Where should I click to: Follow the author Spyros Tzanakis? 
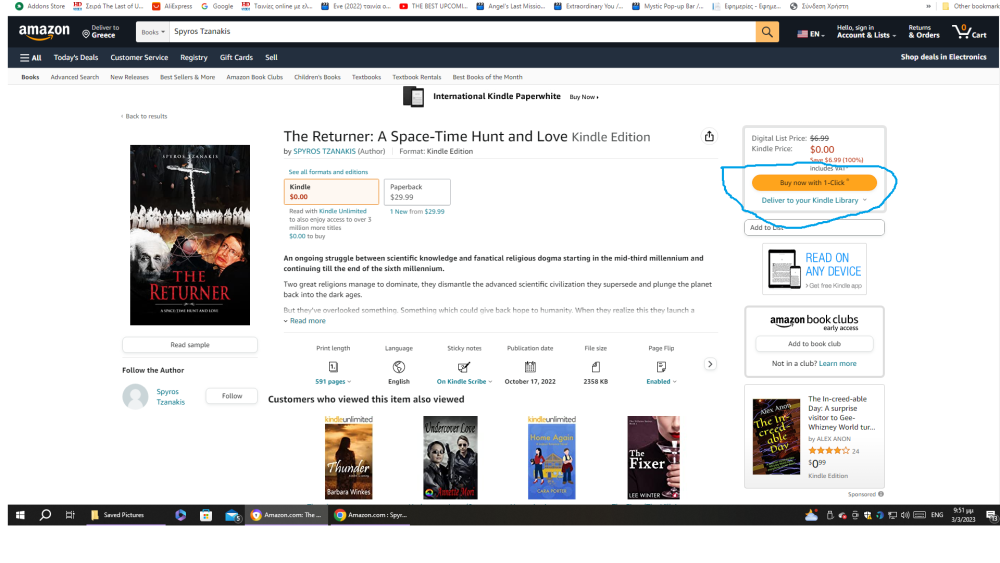coord(232,396)
